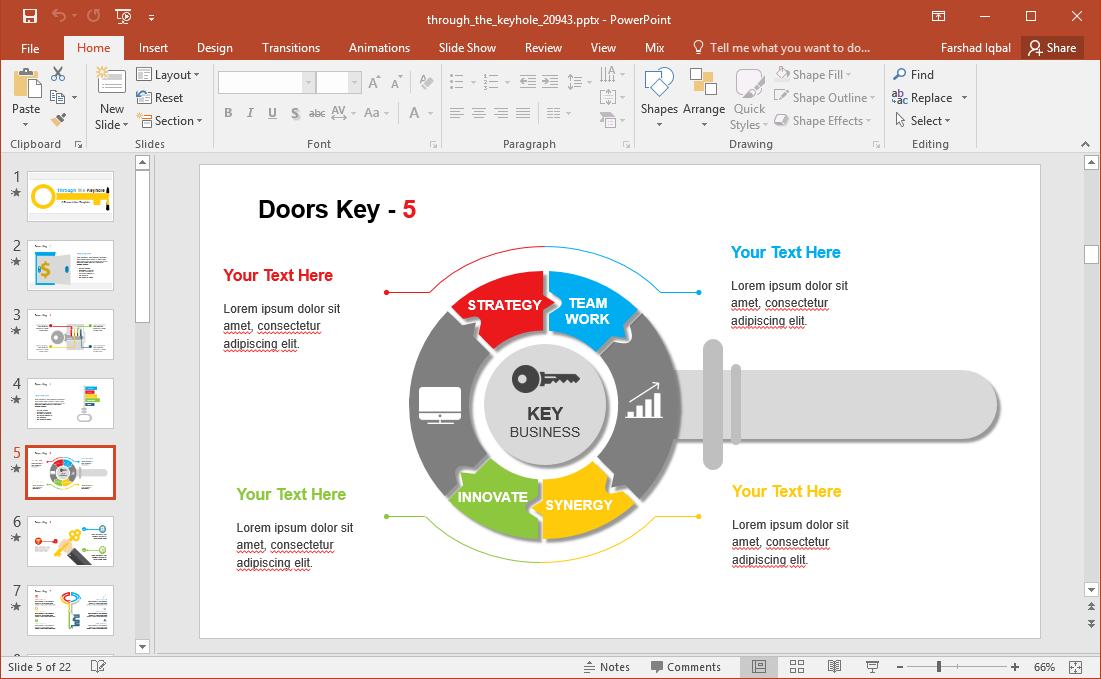This screenshot has height=679, width=1101.
Task: Toggle the Comments pane
Action: tap(685, 667)
